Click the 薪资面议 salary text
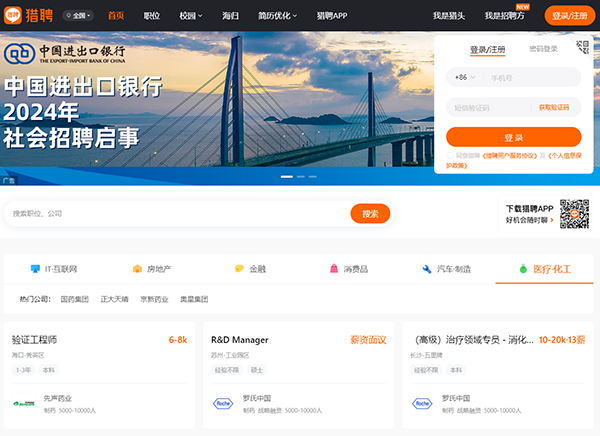Viewport: 600px width, 436px height. point(368,340)
